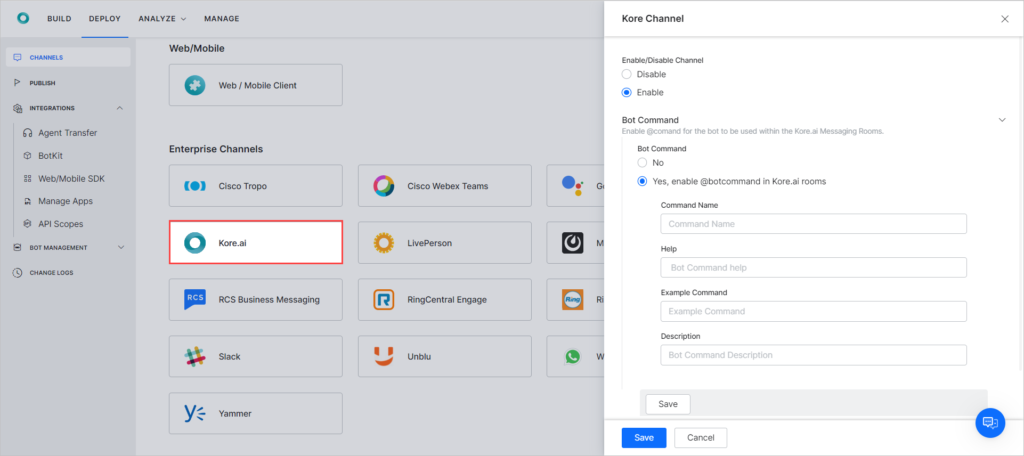Choose No for Bot Command
The height and width of the screenshot is (456, 1024).
(643, 162)
